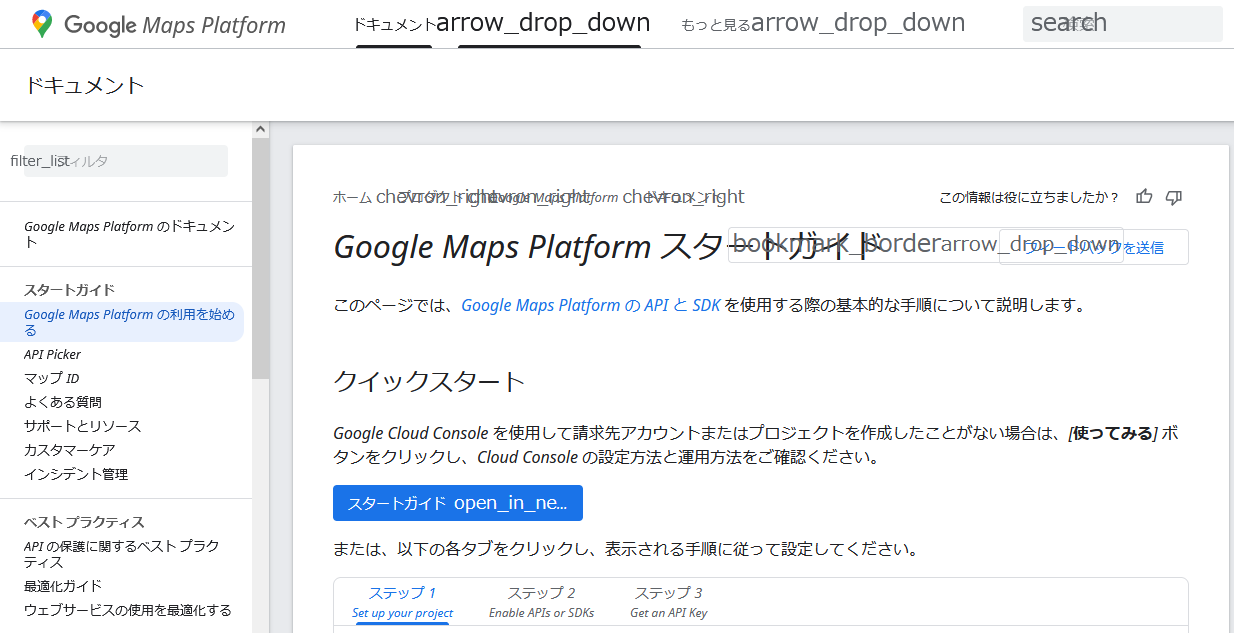Open ウェブサービスの使用を最適化する in sidebar

coord(128,610)
